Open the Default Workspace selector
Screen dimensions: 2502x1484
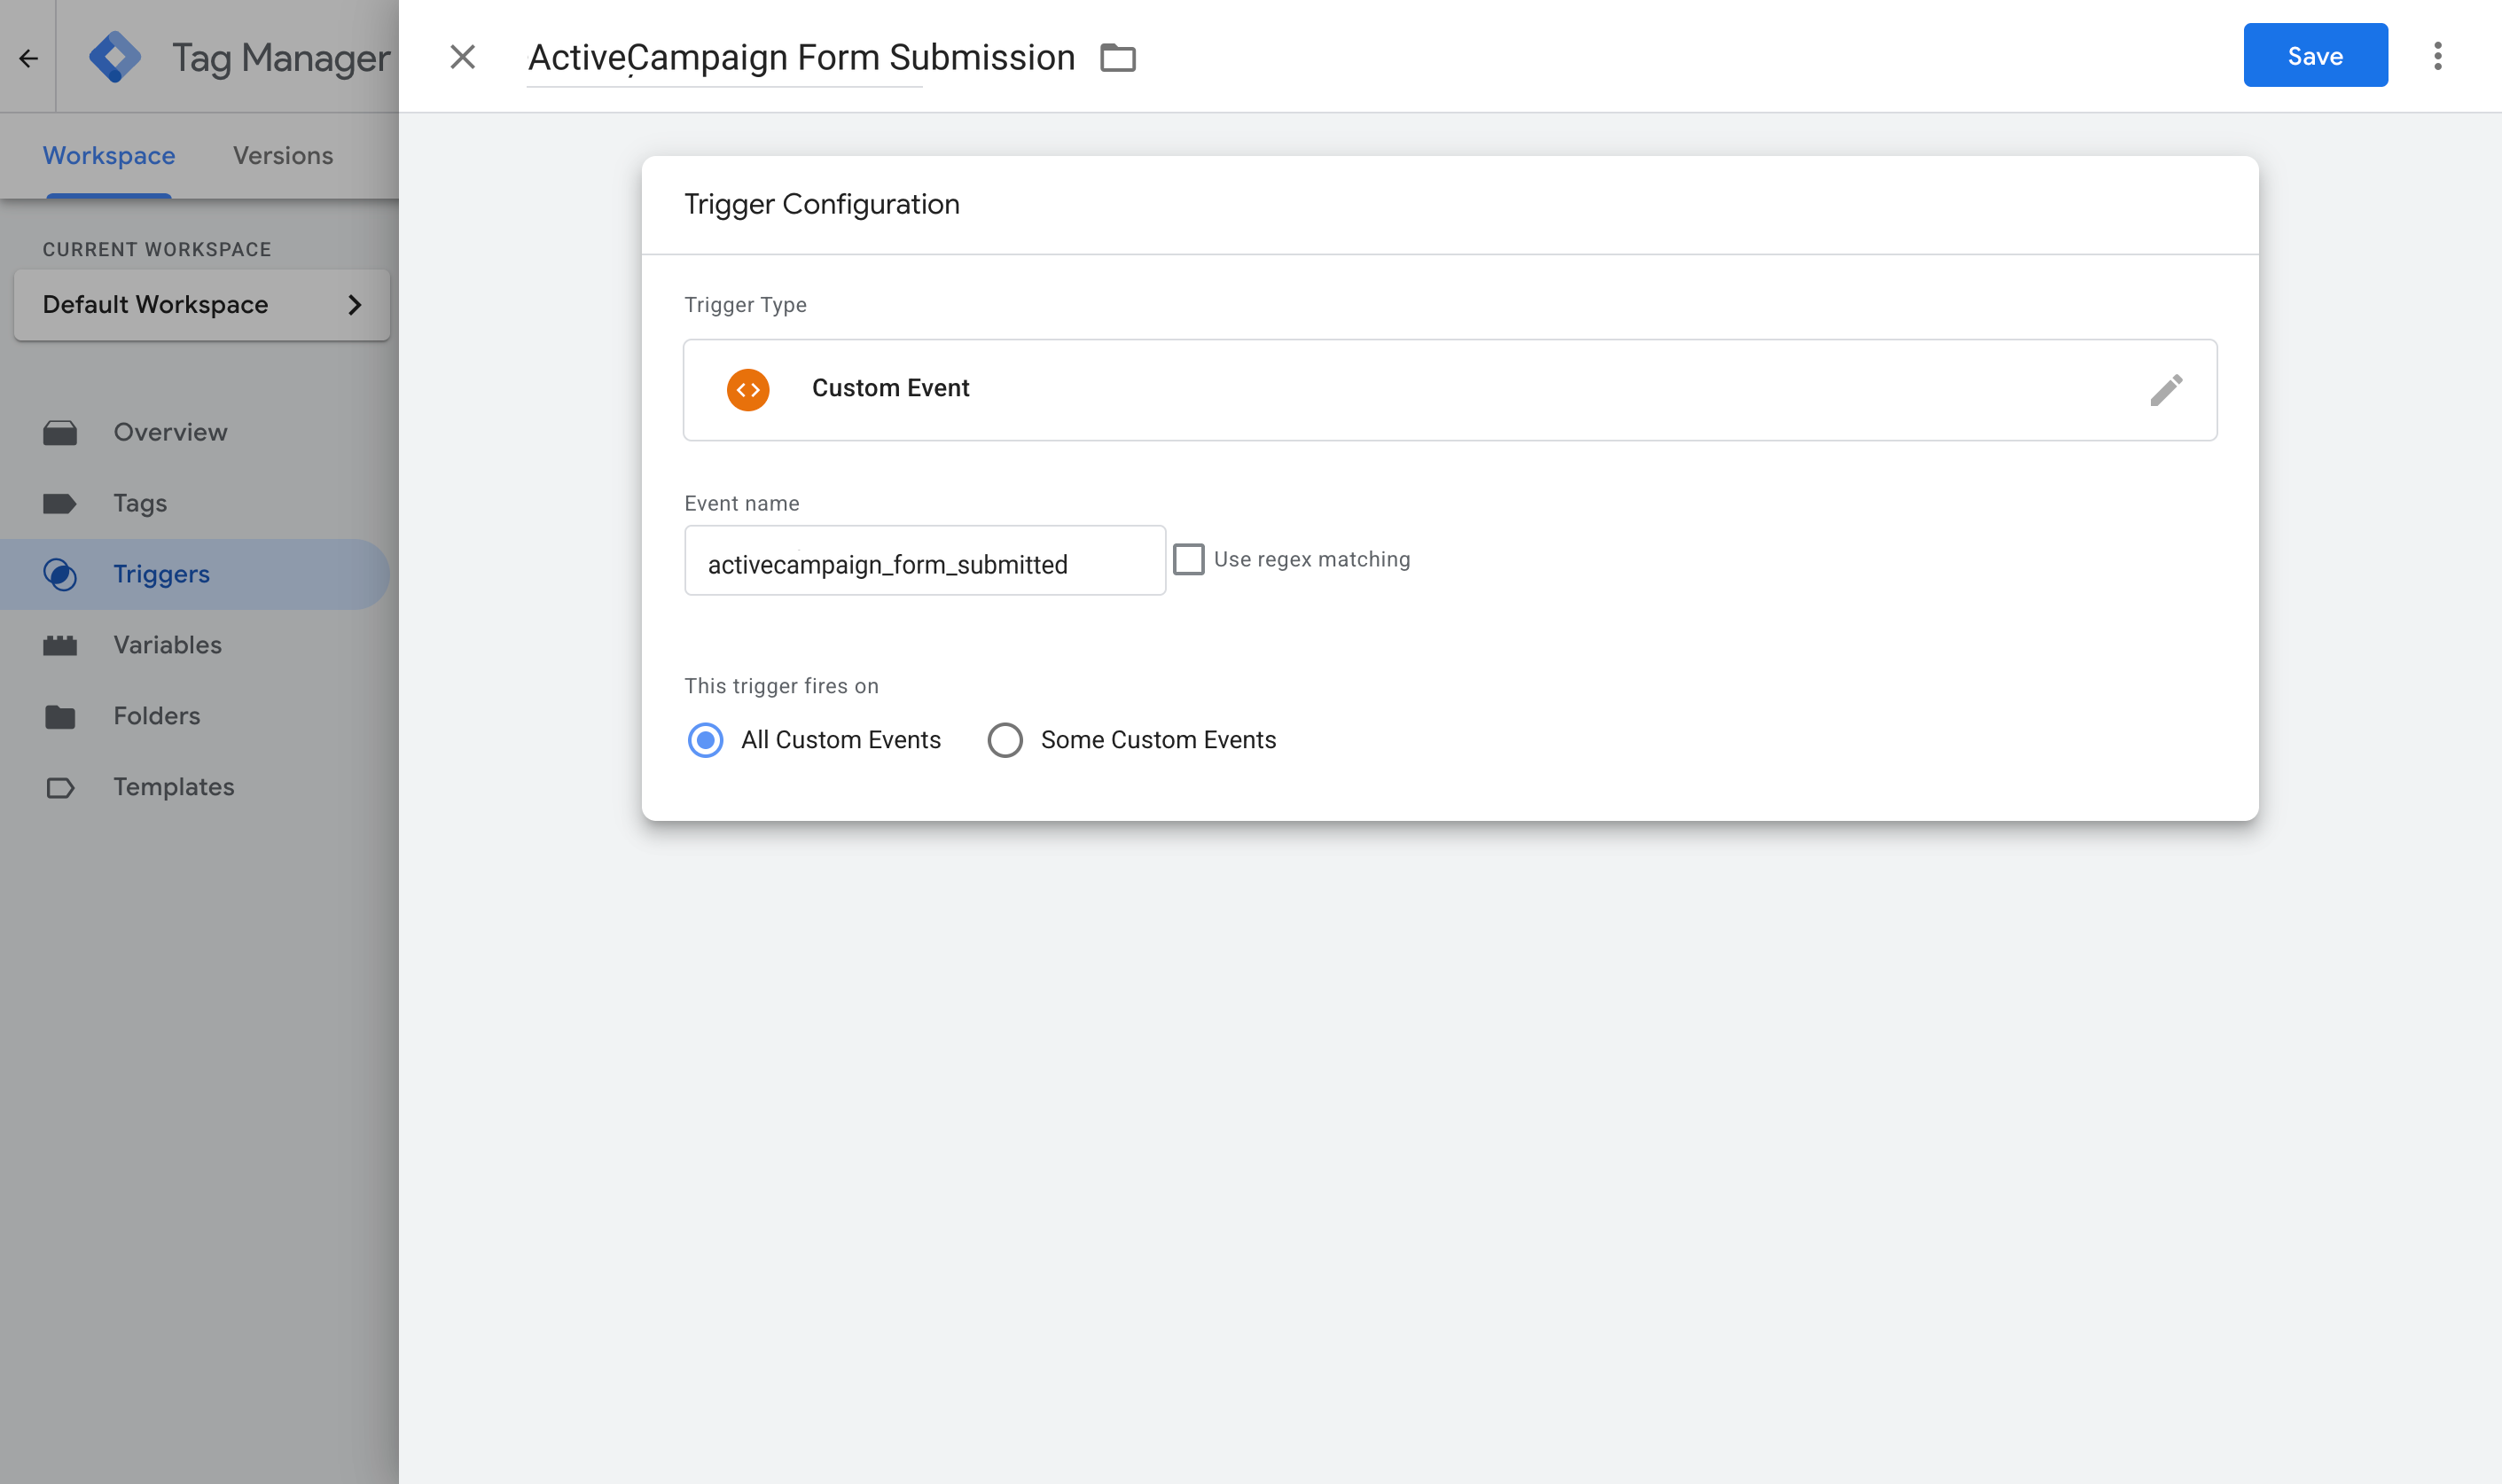202,305
